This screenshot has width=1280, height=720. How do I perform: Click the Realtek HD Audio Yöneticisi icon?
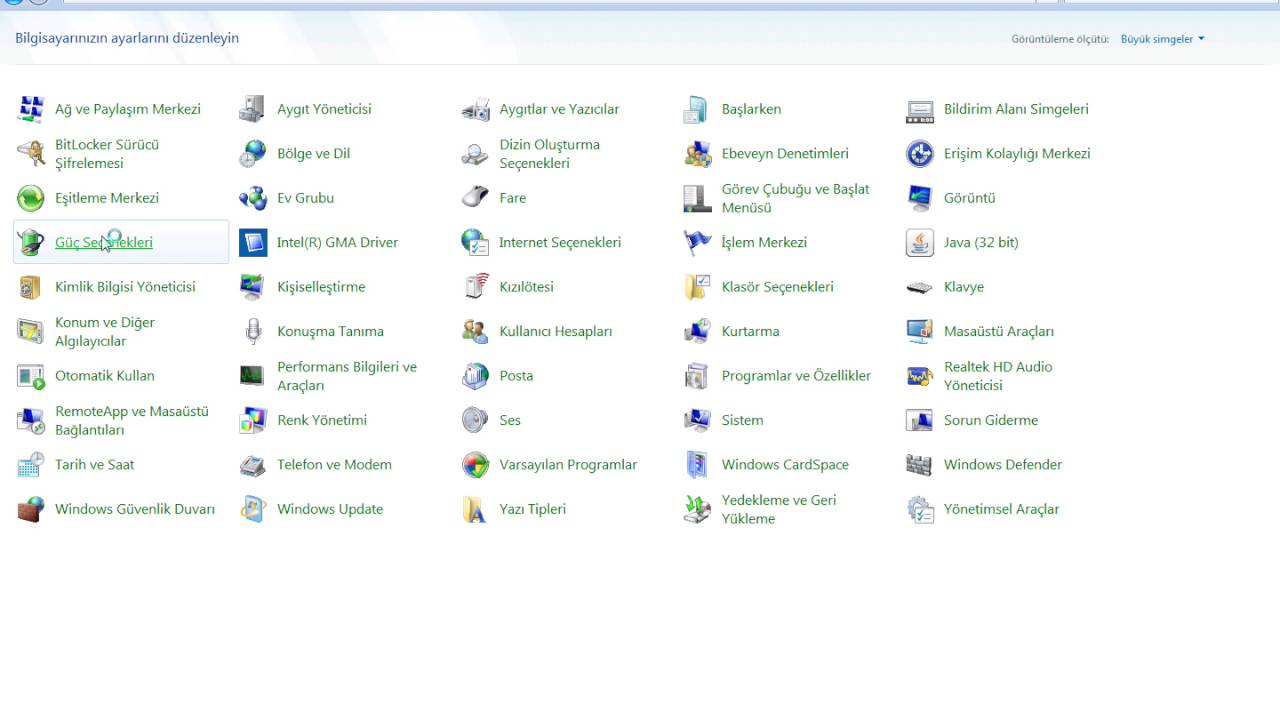click(919, 376)
